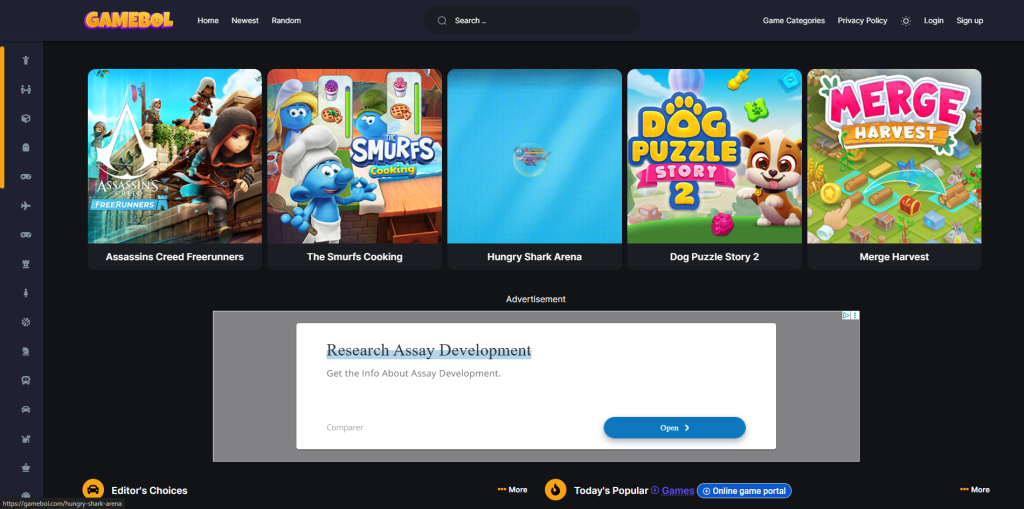Open the Hungry Shark Arena thumbnail
1024x509 pixels.
coord(534,156)
